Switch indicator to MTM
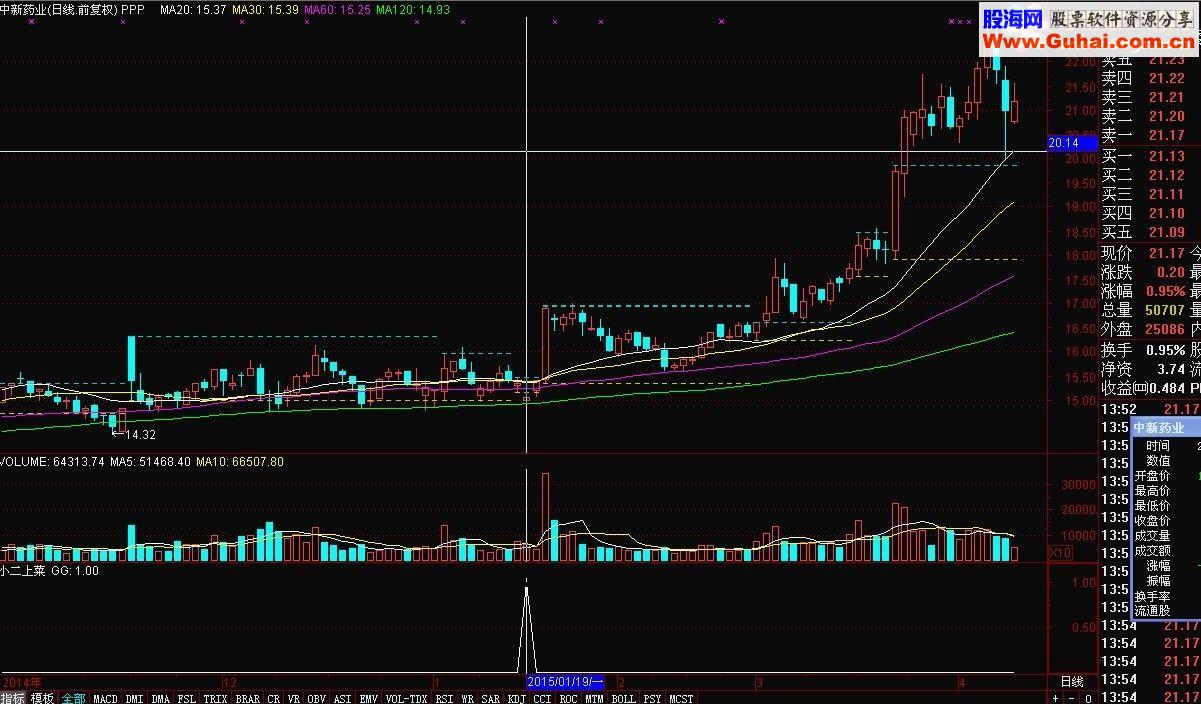The height and width of the screenshot is (704, 1201). pyautogui.click(x=594, y=698)
